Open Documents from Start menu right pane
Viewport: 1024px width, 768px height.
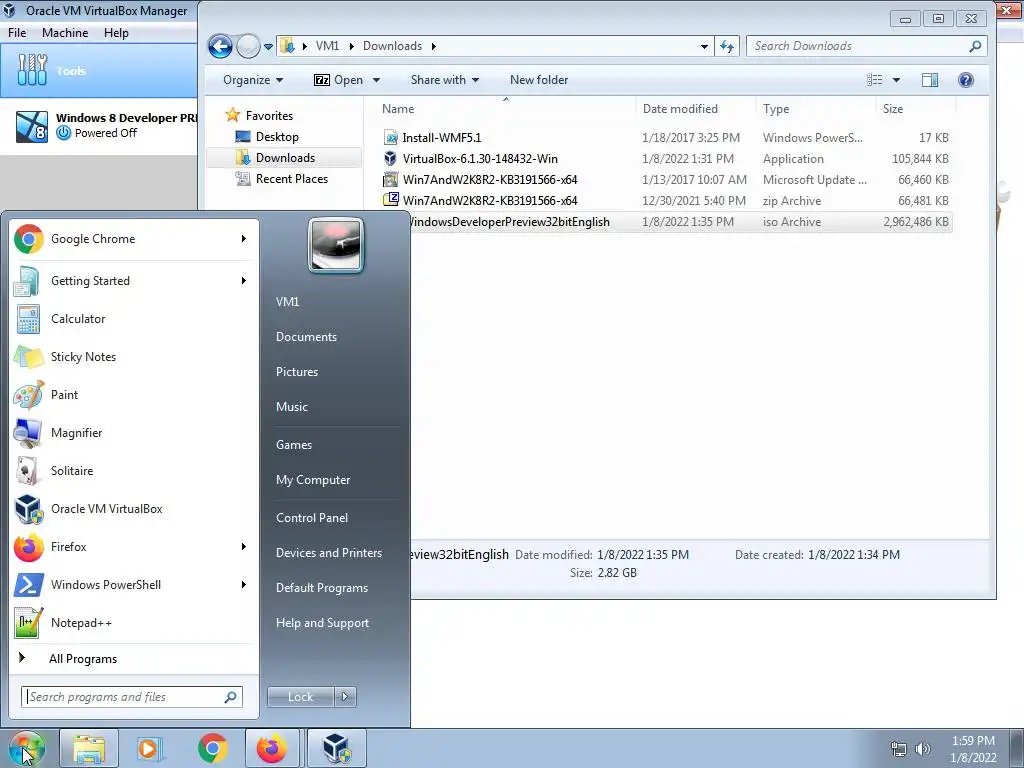(306, 337)
